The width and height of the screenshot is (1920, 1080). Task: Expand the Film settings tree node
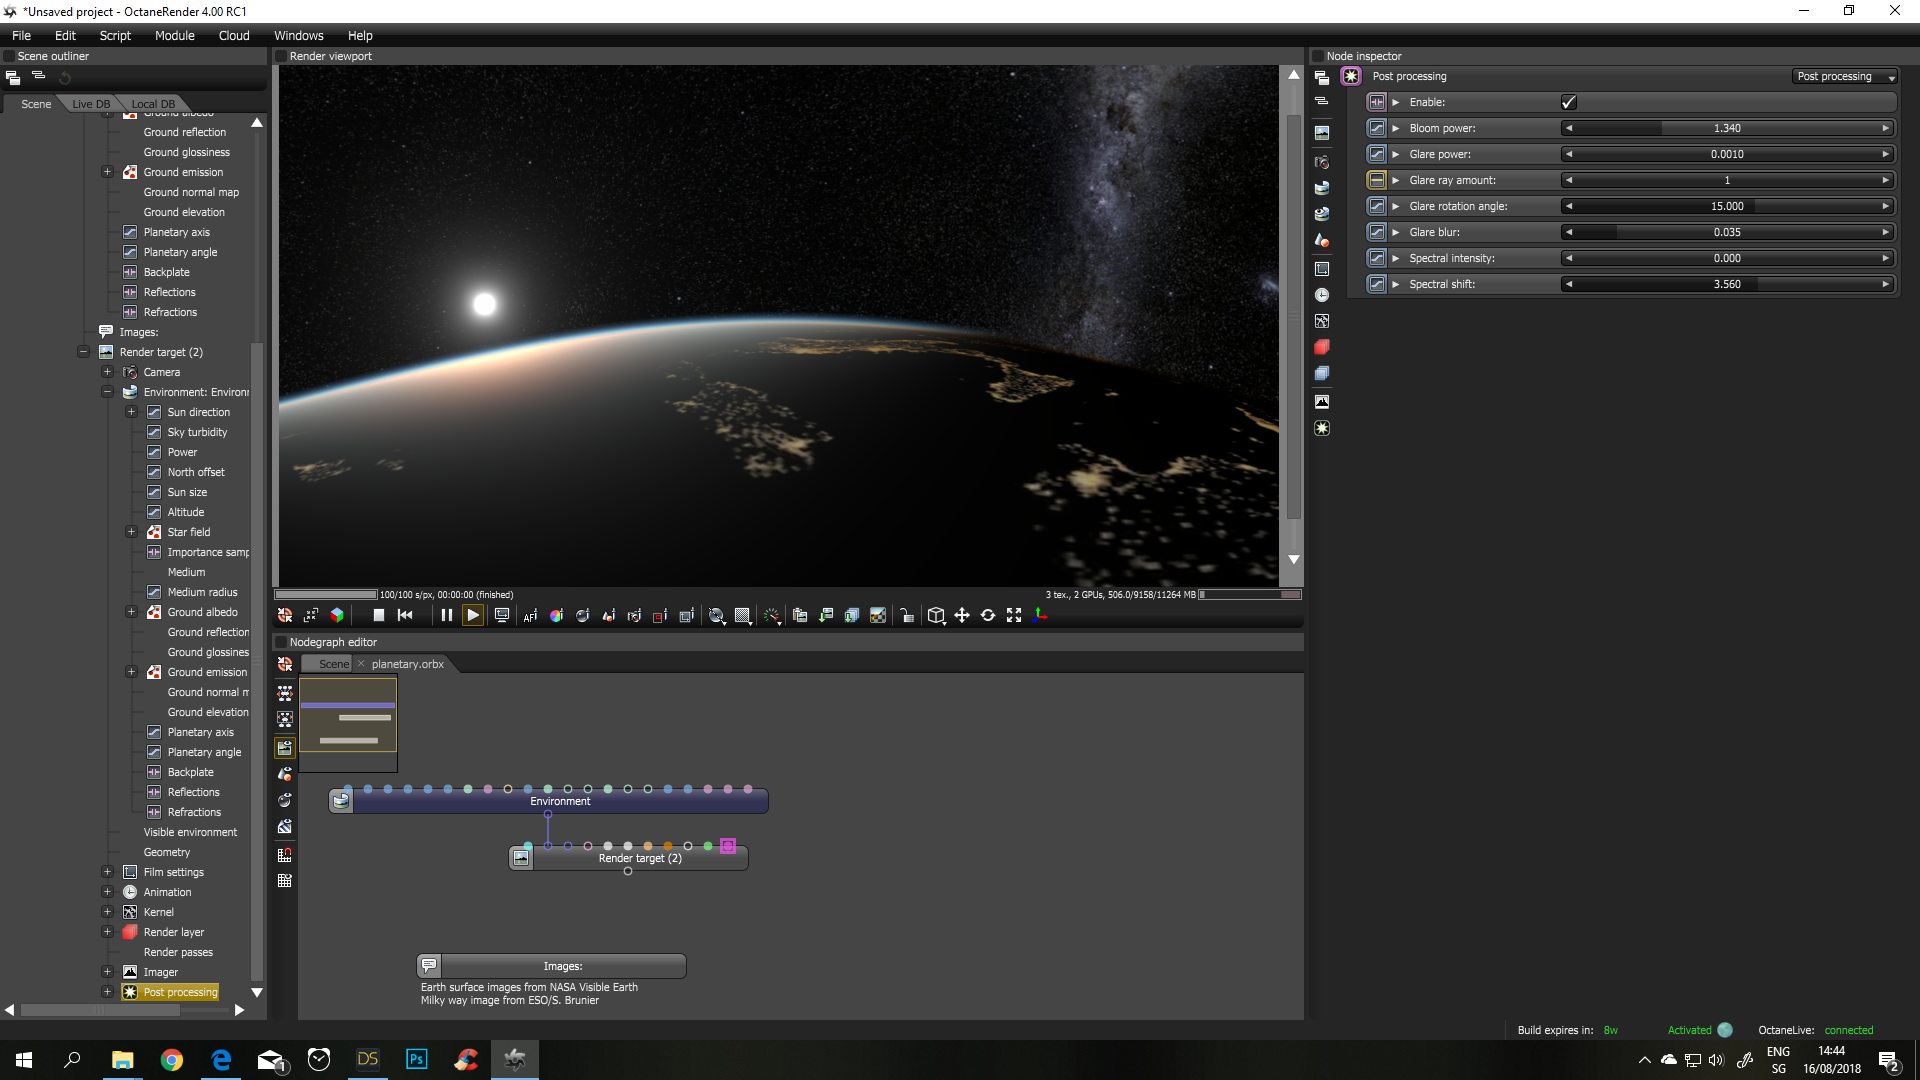107,872
